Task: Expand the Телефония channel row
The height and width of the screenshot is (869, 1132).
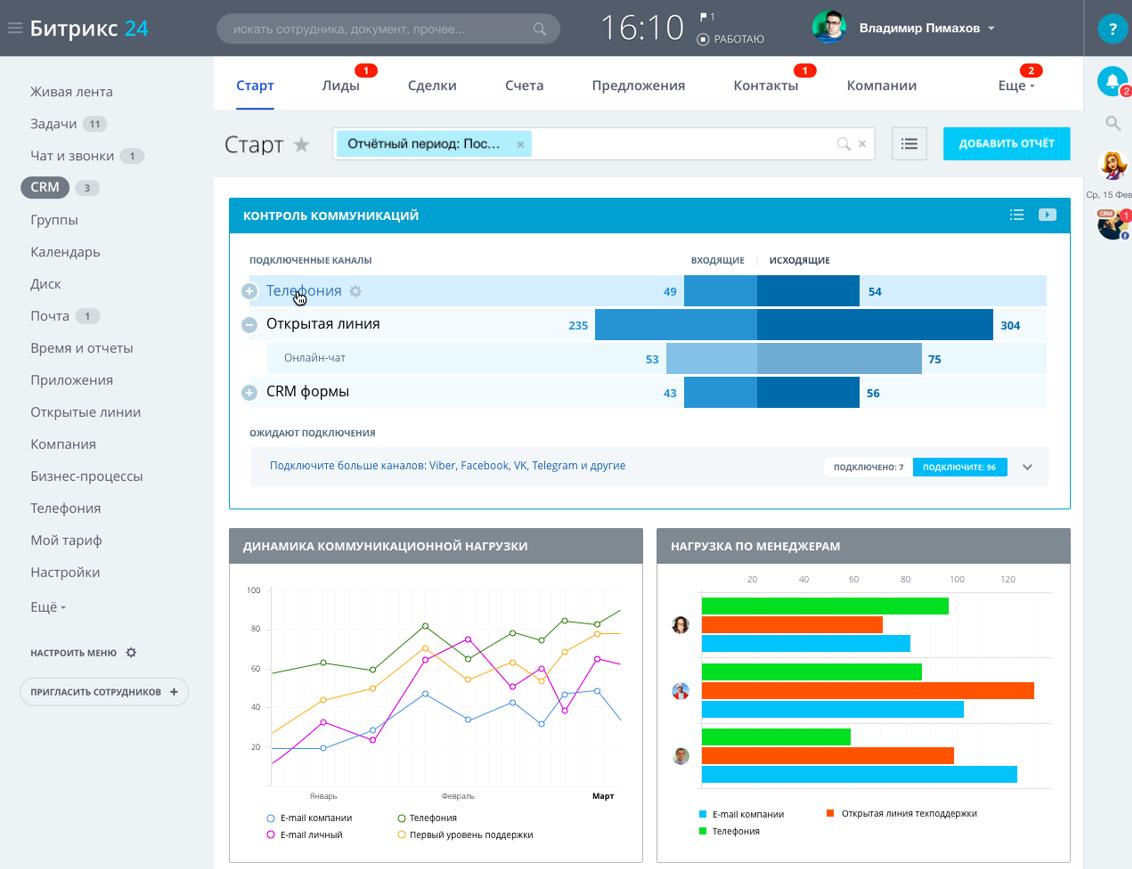Action: click(x=249, y=291)
